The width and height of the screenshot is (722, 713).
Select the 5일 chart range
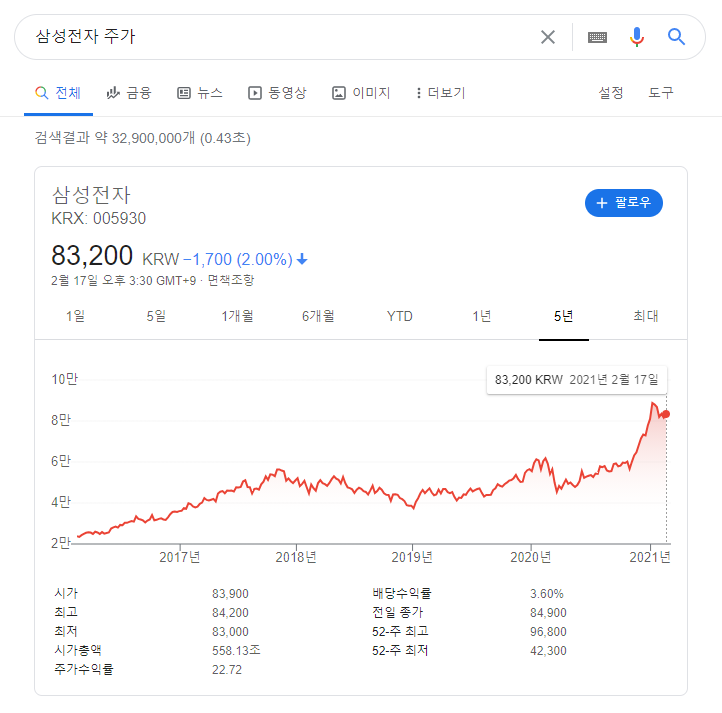[157, 316]
